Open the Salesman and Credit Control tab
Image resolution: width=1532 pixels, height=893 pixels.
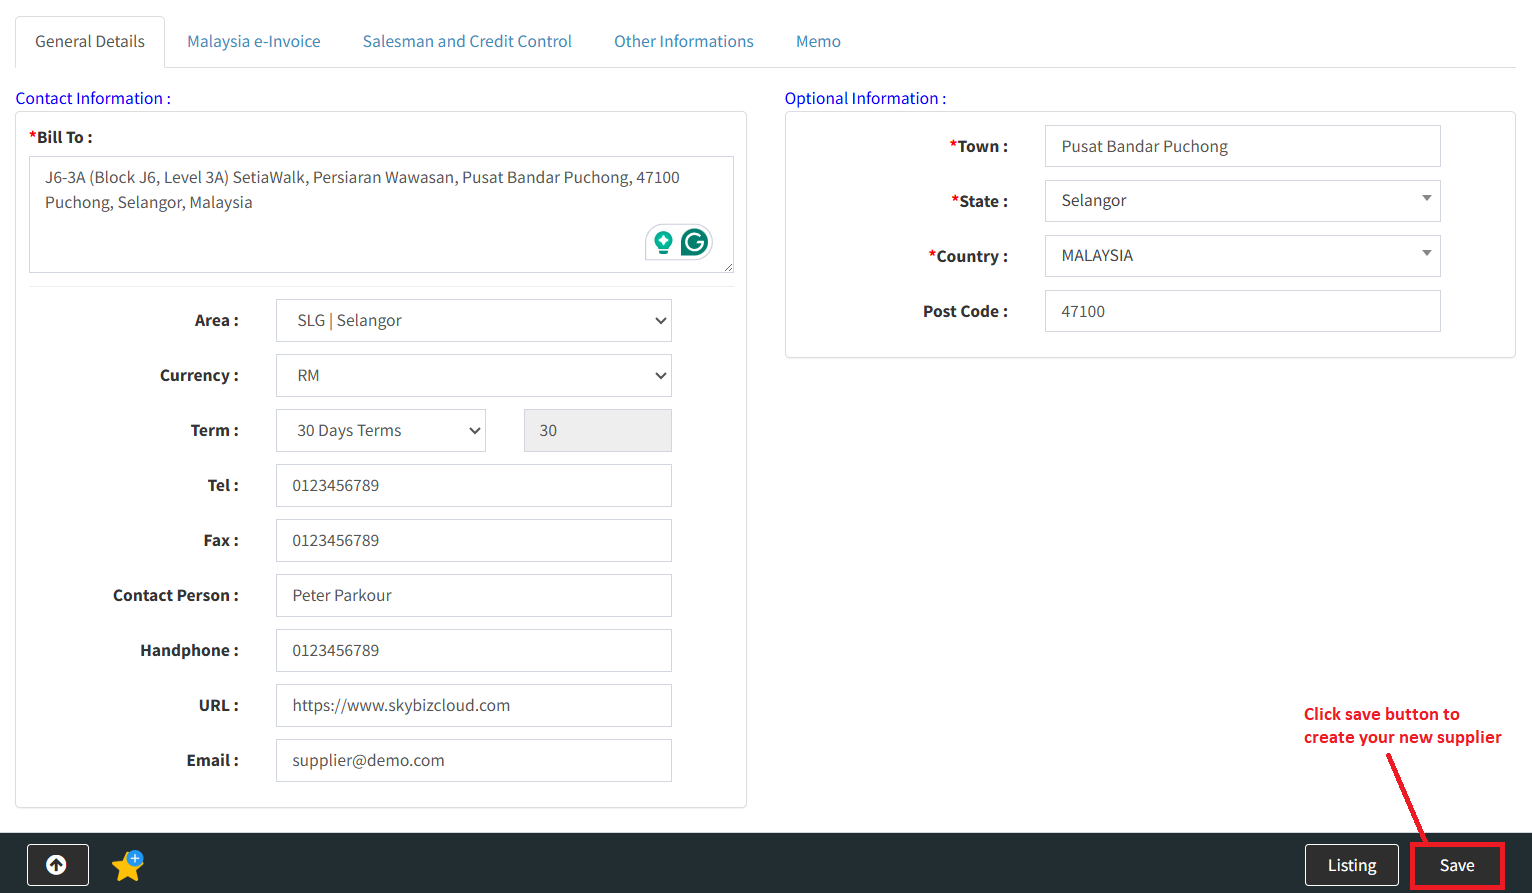467,42
